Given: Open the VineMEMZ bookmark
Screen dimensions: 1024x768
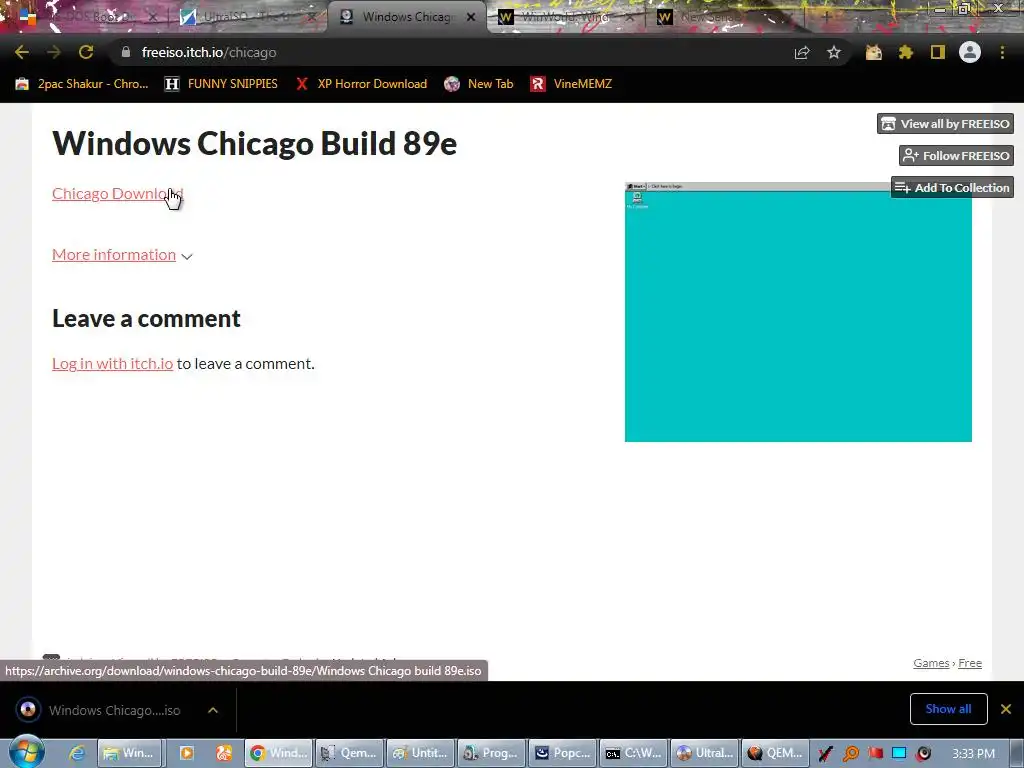Looking at the screenshot, I should tap(571, 84).
